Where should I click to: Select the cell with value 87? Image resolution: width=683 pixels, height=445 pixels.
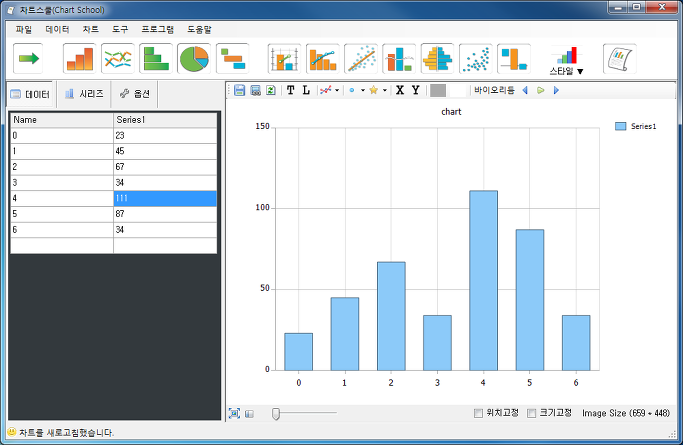point(165,214)
